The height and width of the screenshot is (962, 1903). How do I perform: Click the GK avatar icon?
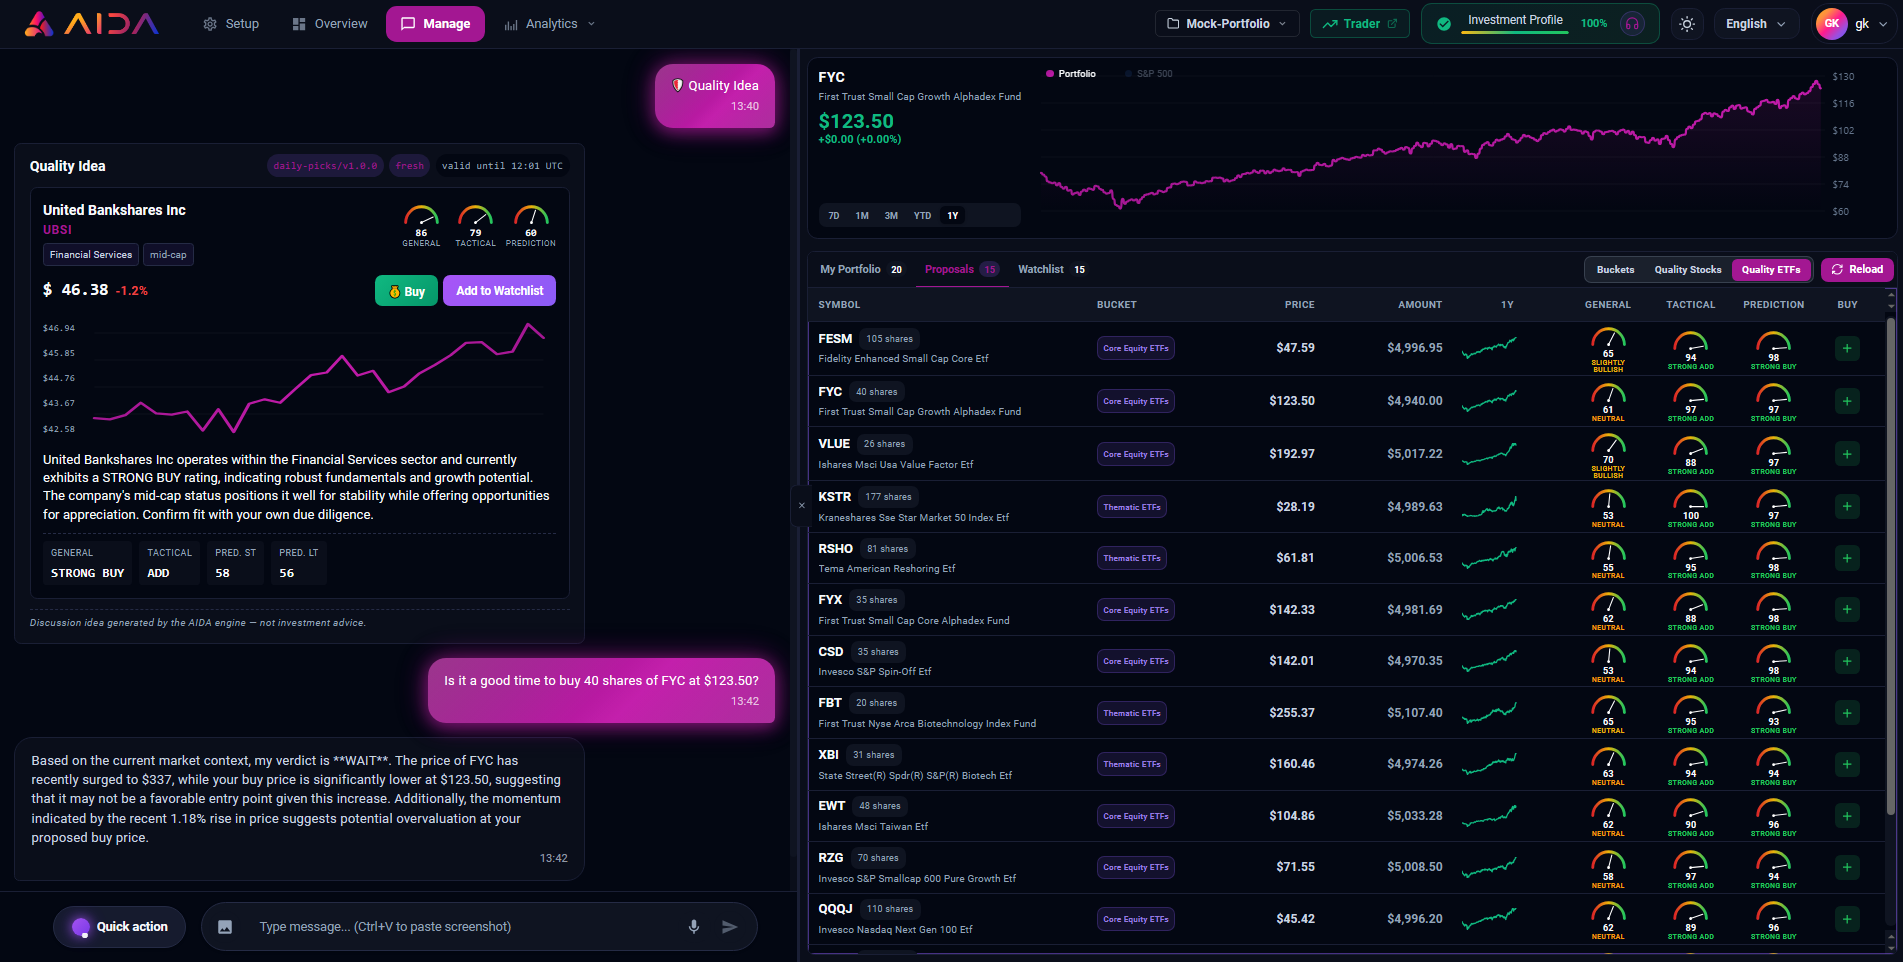pyautogui.click(x=1831, y=24)
